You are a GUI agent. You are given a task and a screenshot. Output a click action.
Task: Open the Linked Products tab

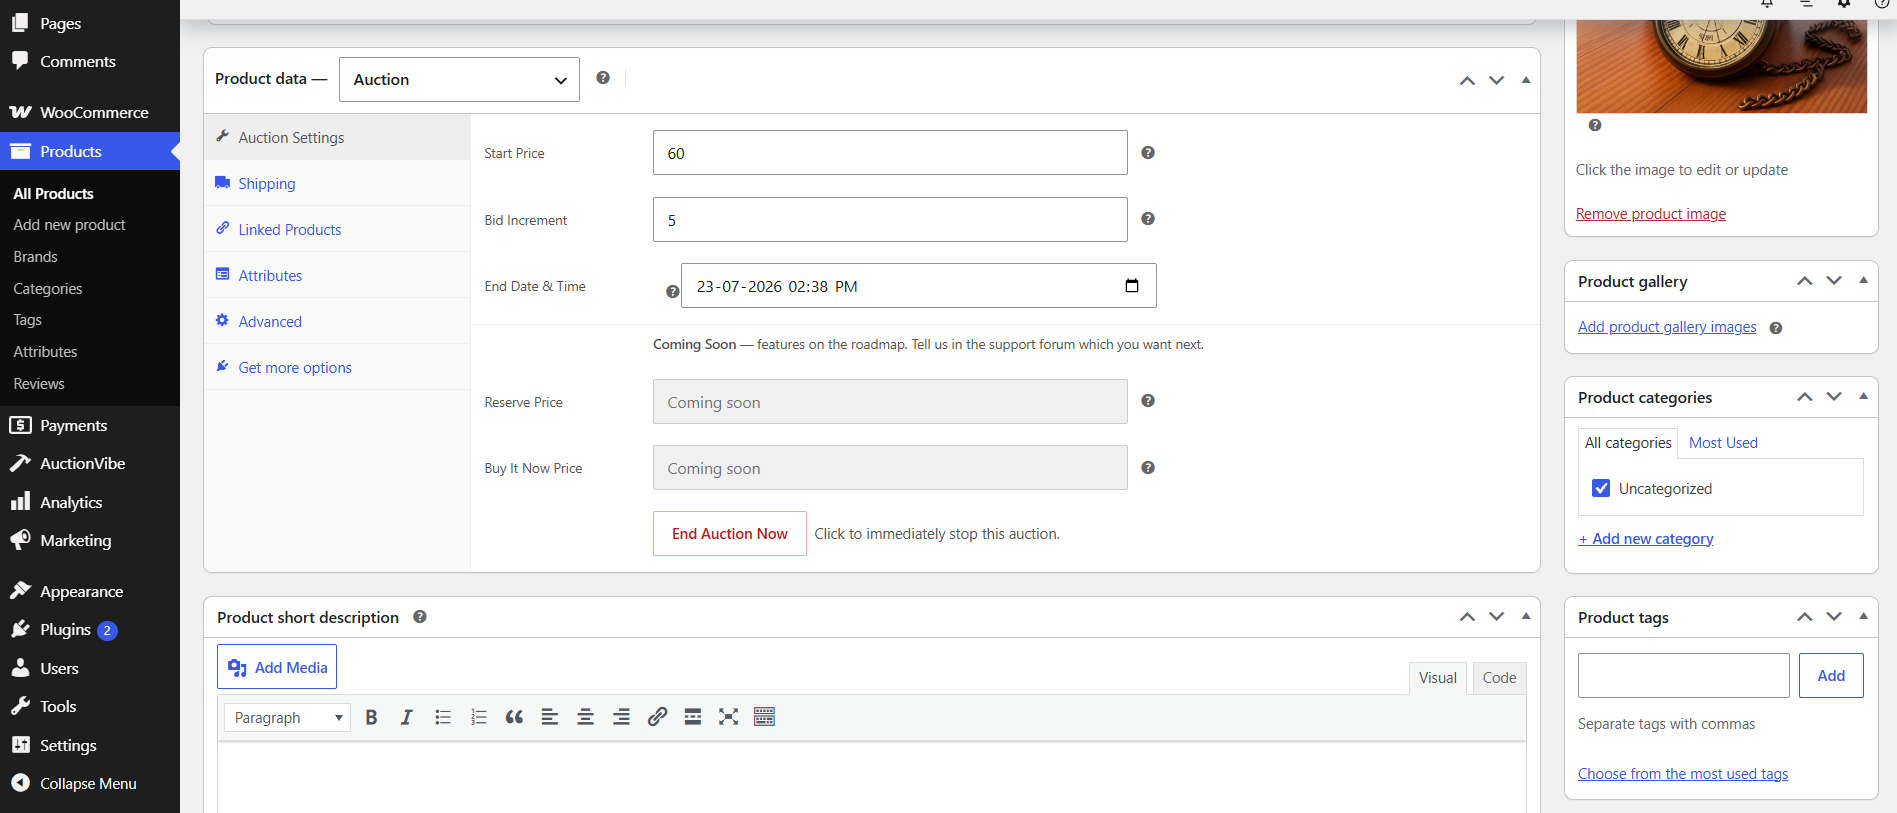coord(337,229)
